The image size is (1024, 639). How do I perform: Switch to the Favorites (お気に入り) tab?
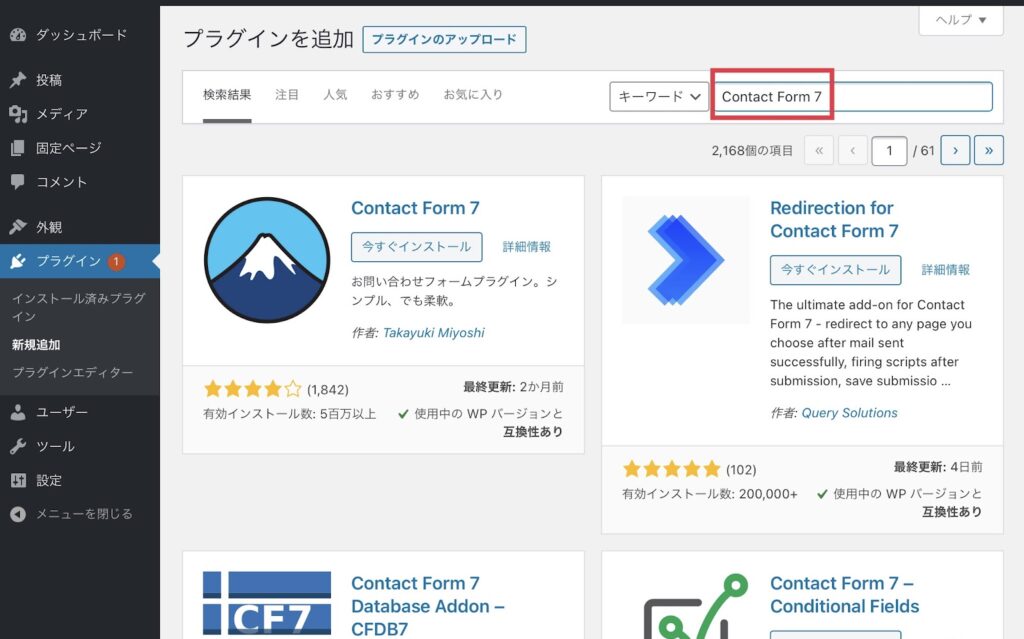pos(473,95)
